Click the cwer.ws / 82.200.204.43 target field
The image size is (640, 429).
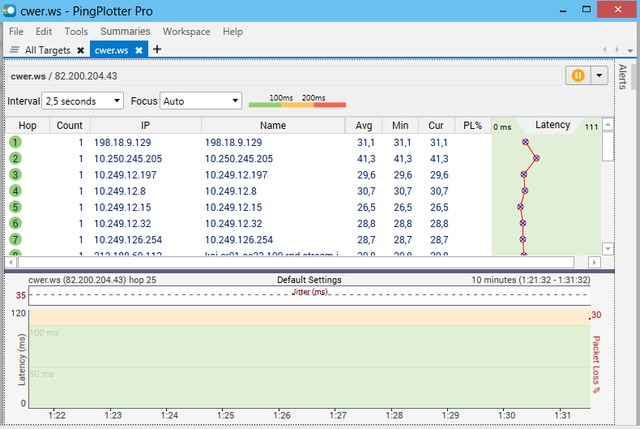[284, 76]
